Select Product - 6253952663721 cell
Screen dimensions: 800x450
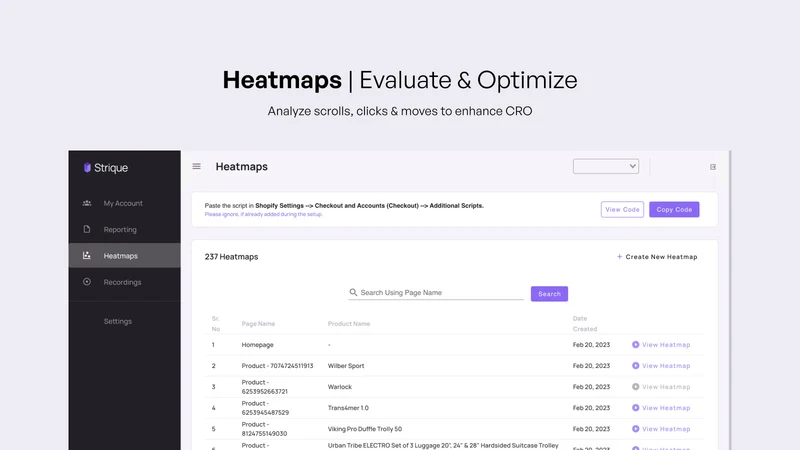point(265,387)
